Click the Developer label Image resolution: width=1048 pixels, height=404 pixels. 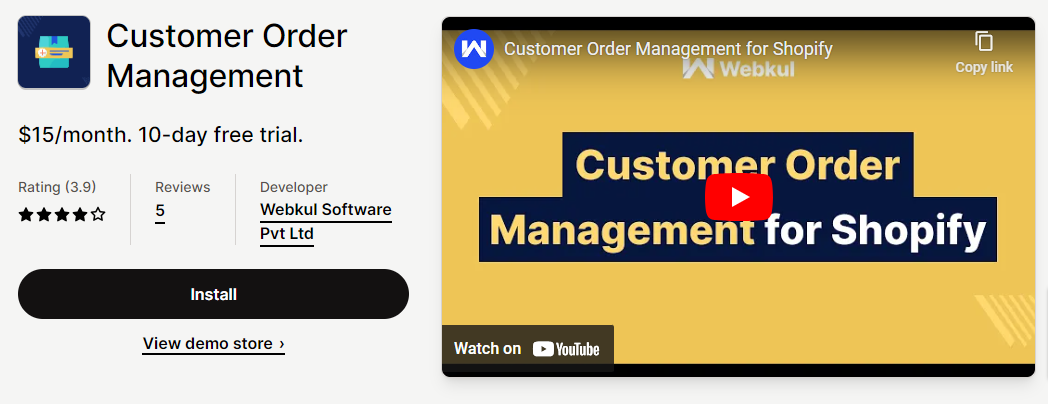(x=294, y=187)
